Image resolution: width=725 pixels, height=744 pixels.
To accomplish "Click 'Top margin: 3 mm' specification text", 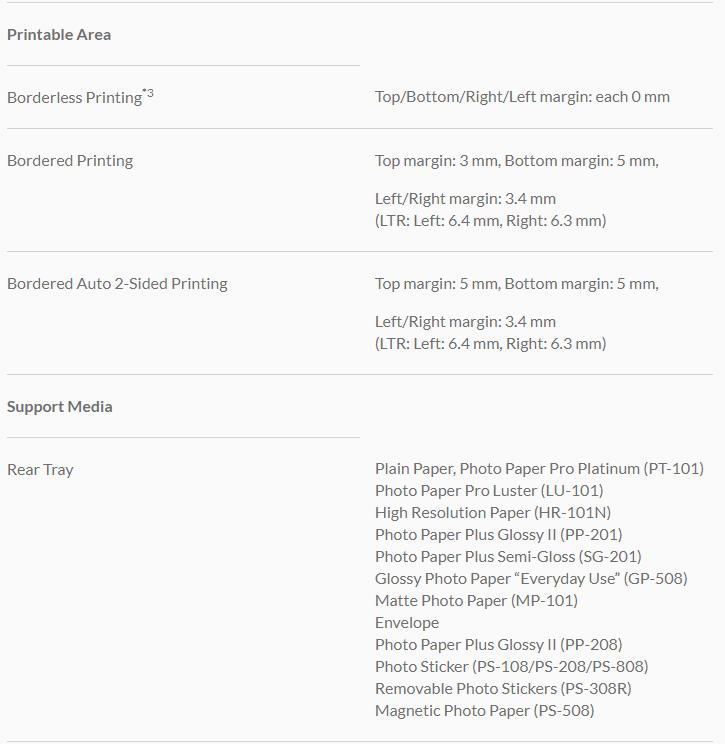I will tap(437, 161).
